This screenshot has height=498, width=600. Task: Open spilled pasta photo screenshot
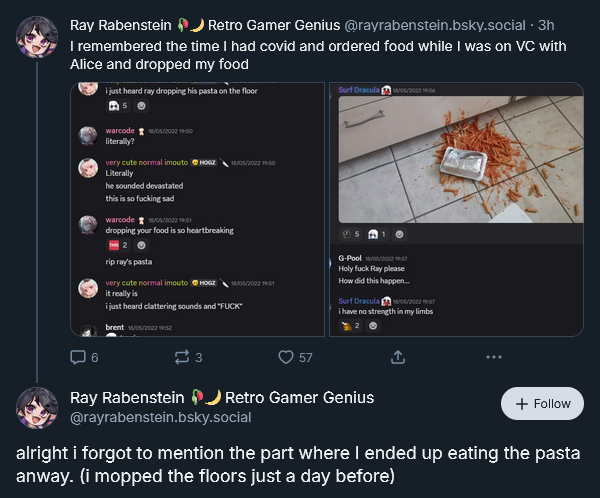coord(457,209)
